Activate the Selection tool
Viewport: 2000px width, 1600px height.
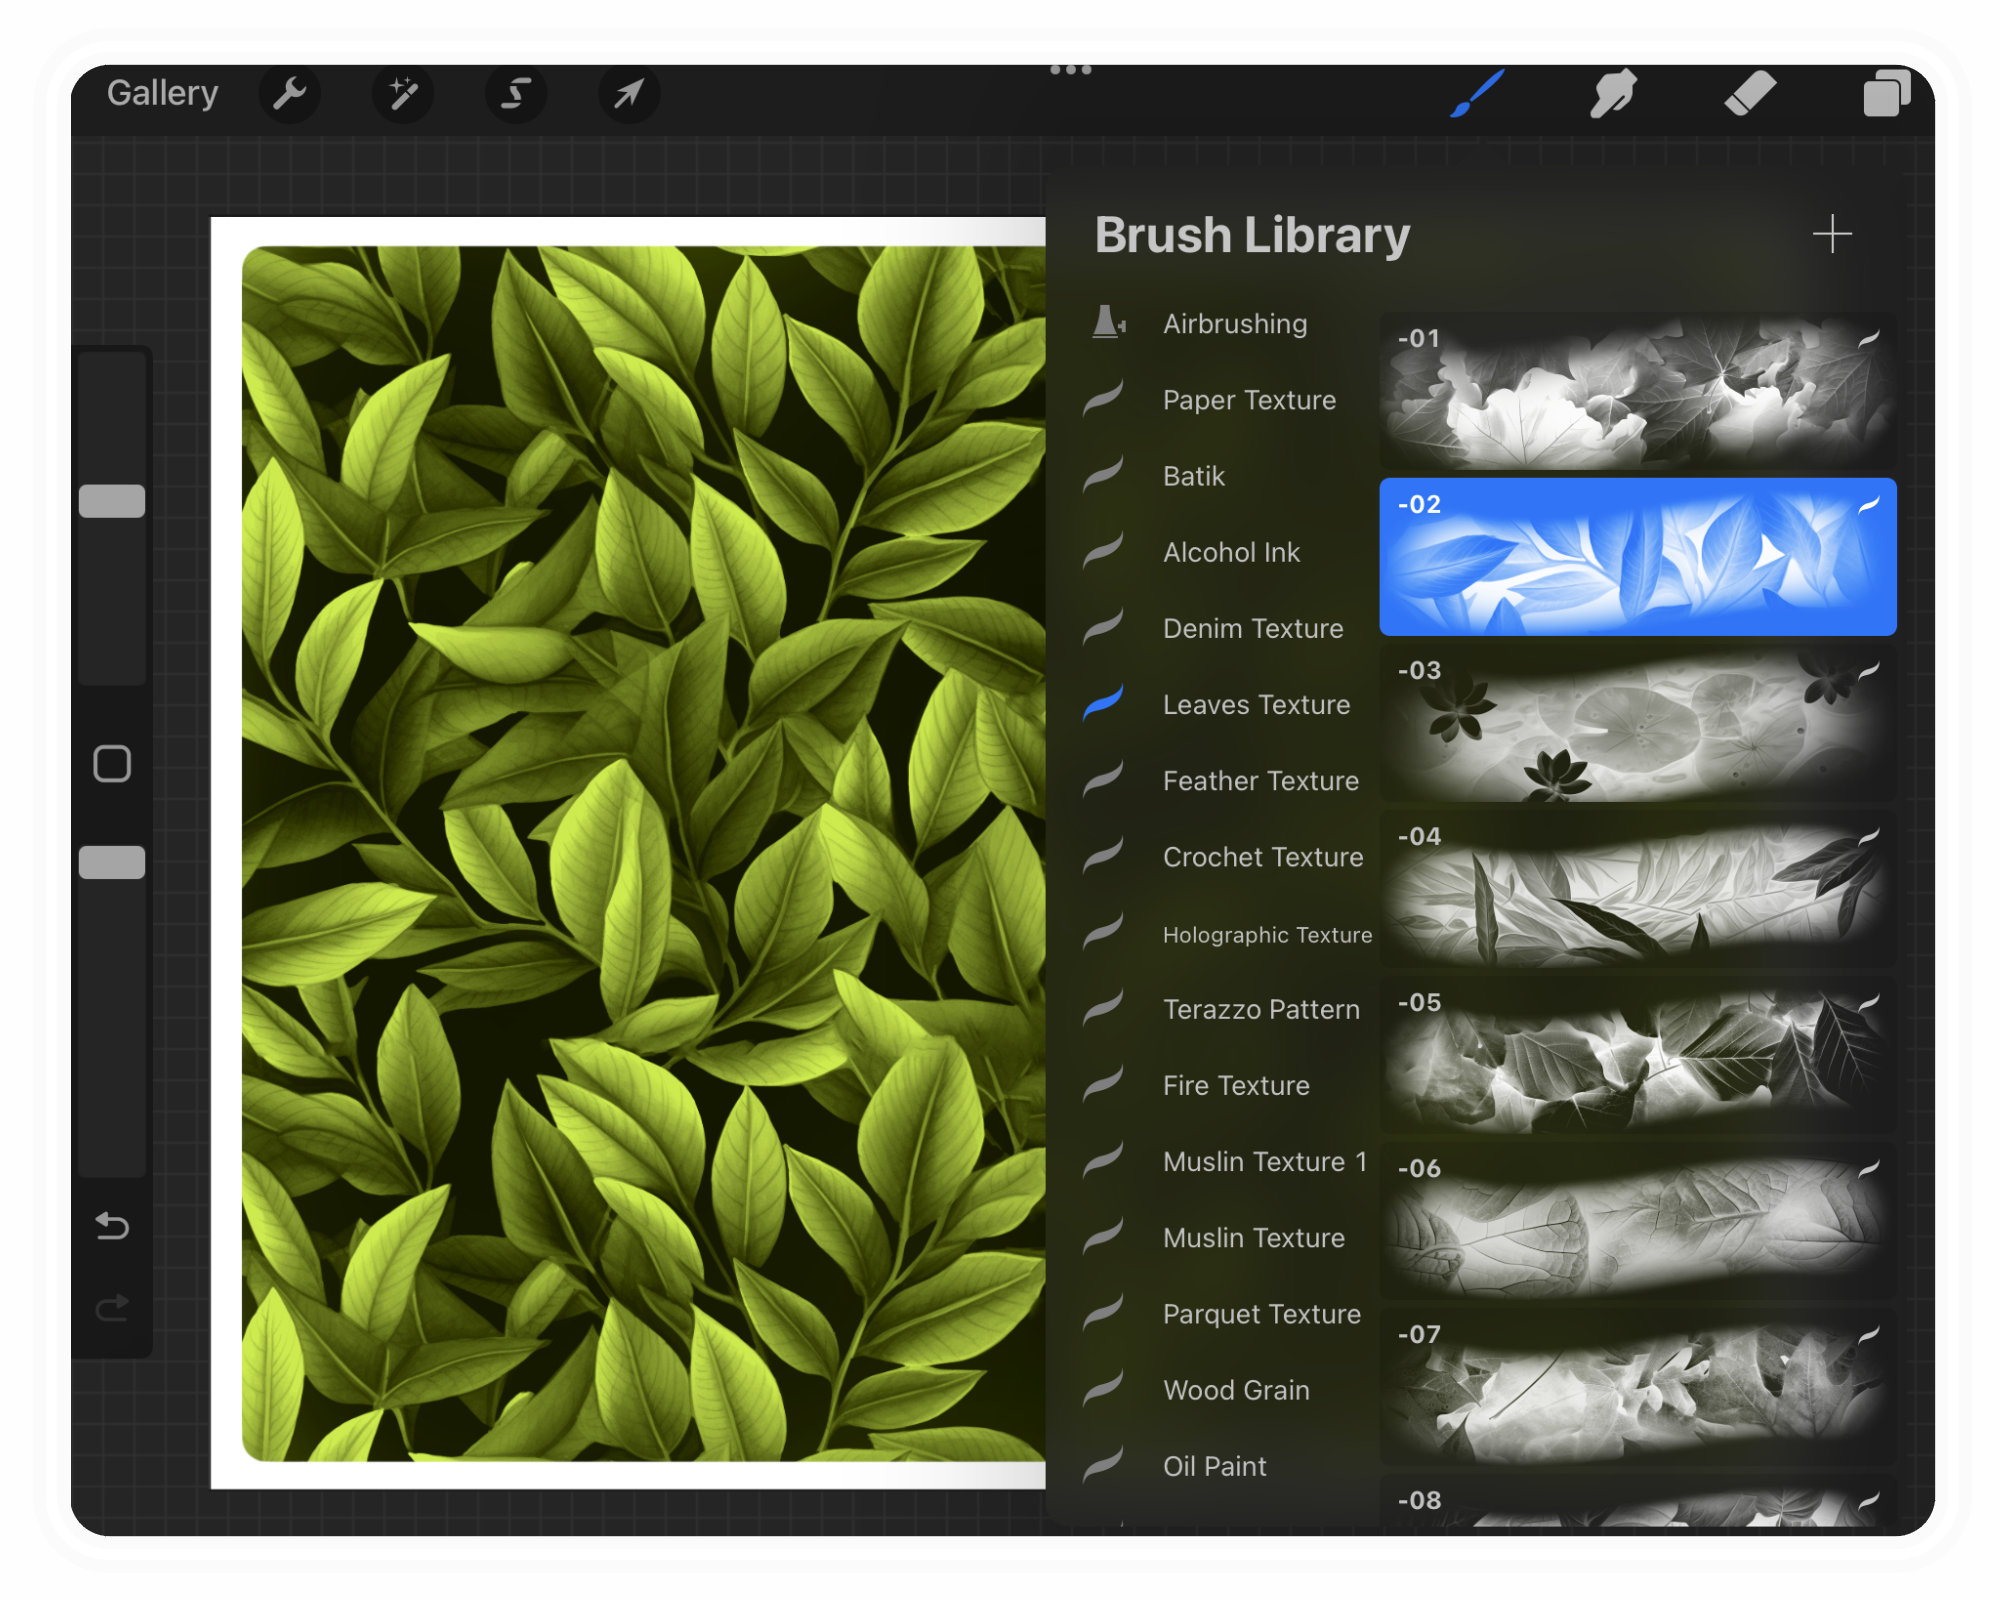[516, 94]
